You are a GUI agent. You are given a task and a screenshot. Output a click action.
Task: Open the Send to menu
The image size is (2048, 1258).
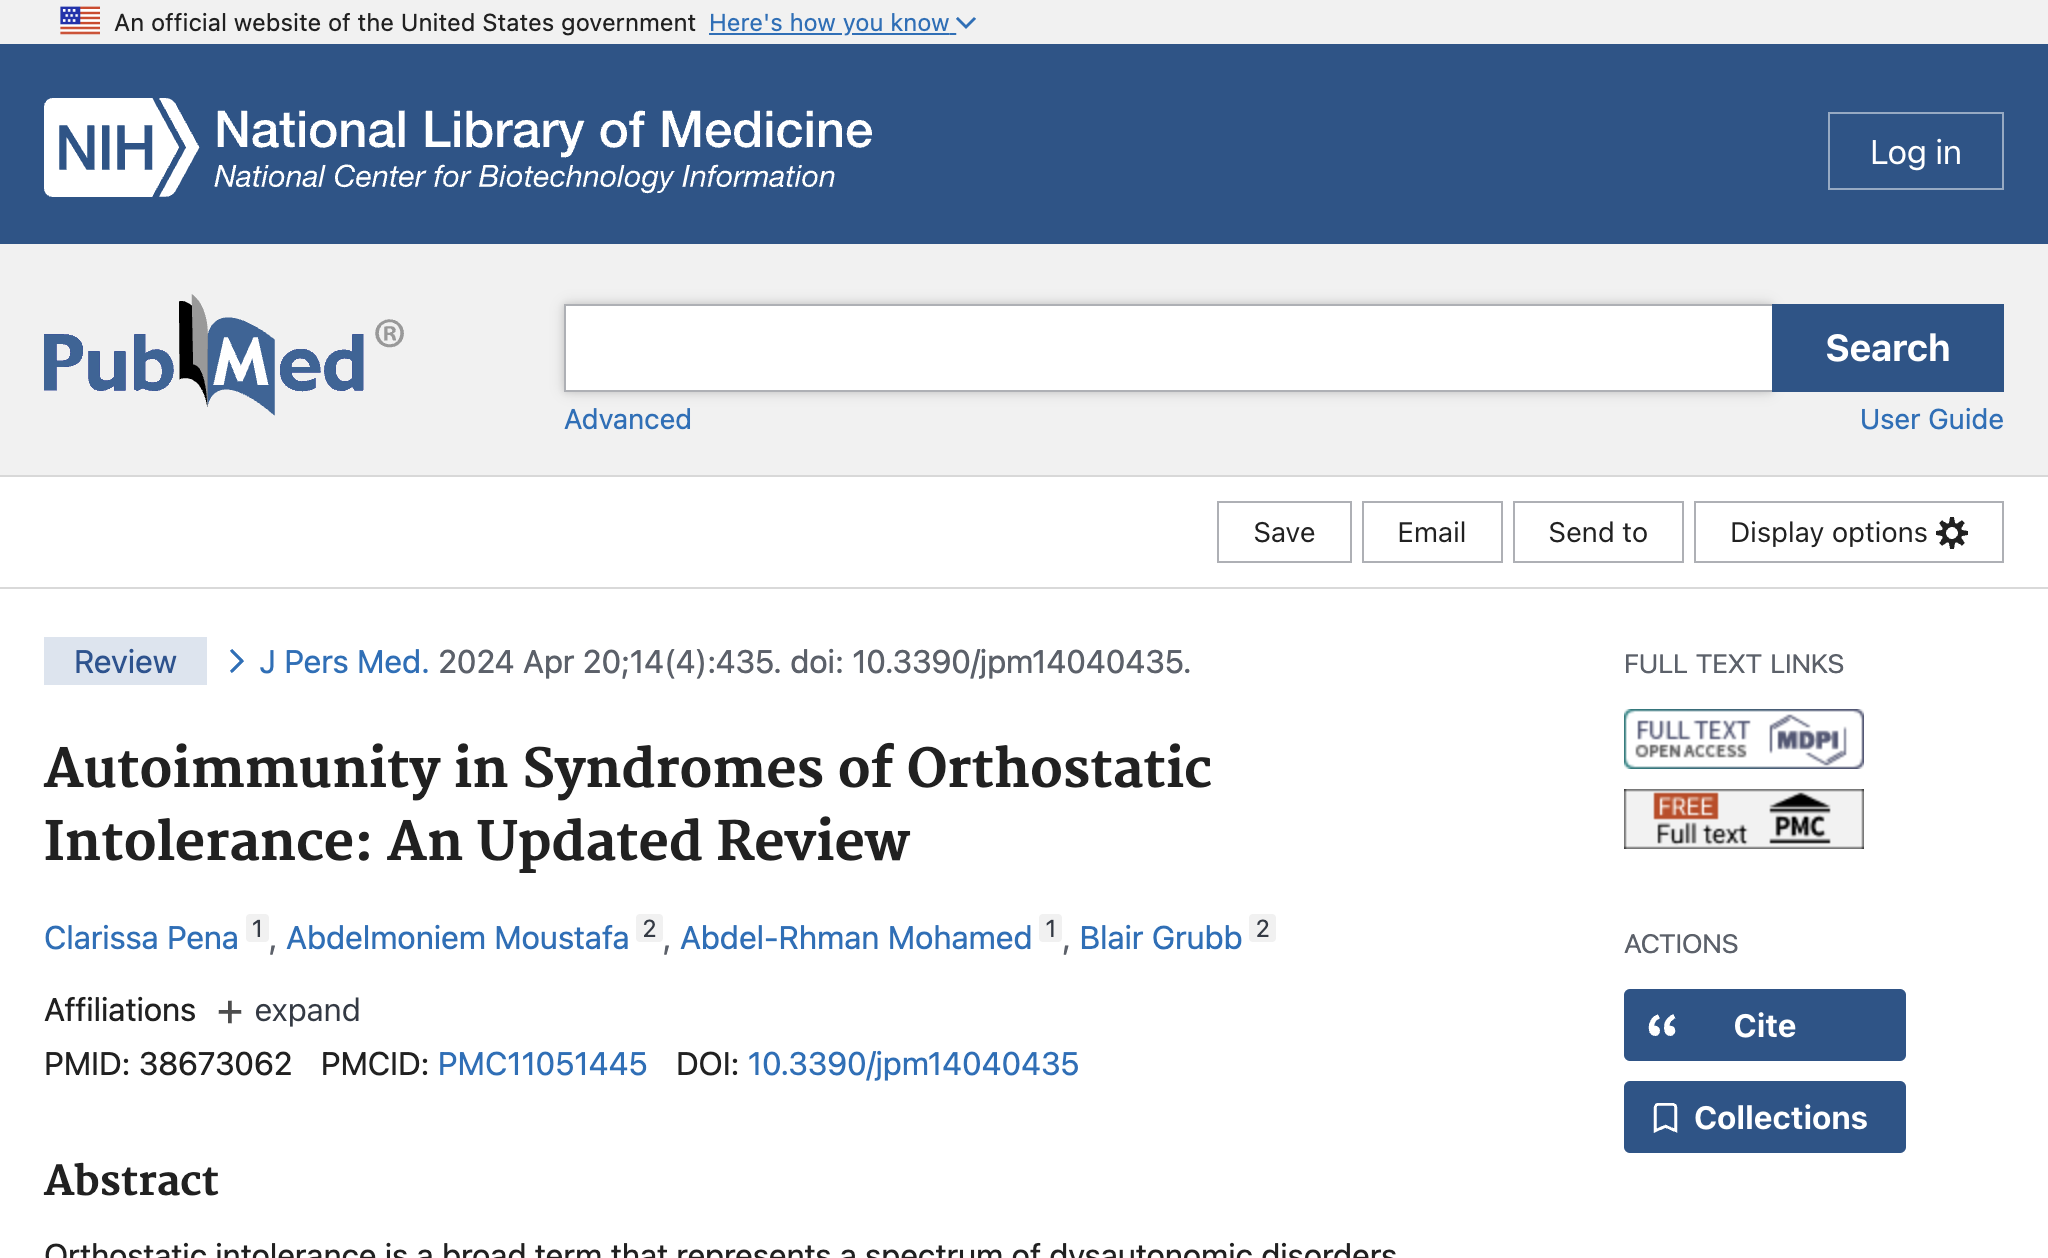[x=1598, y=532]
